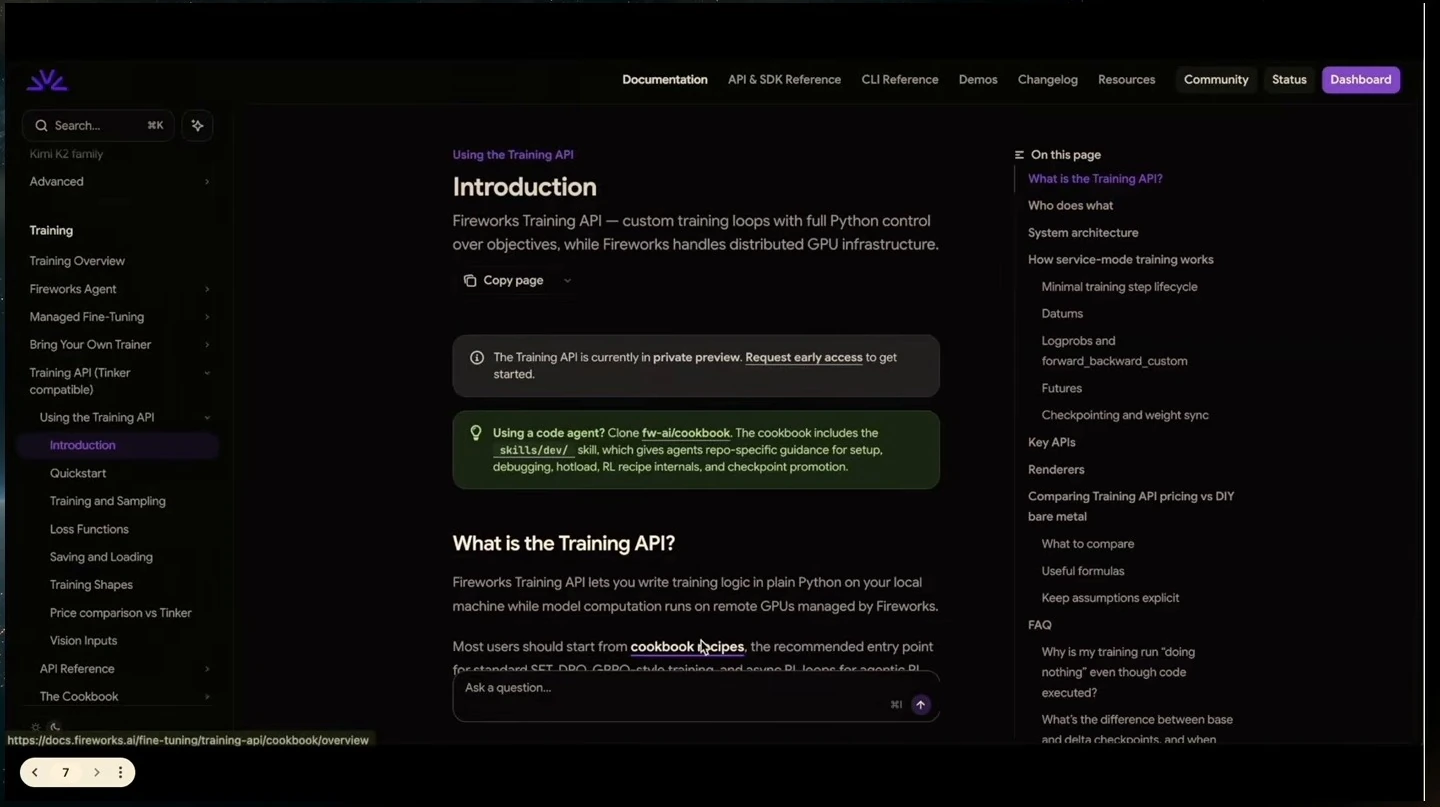Follow the Request early access link
This screenshot has height=807, width=1440.
804,358
